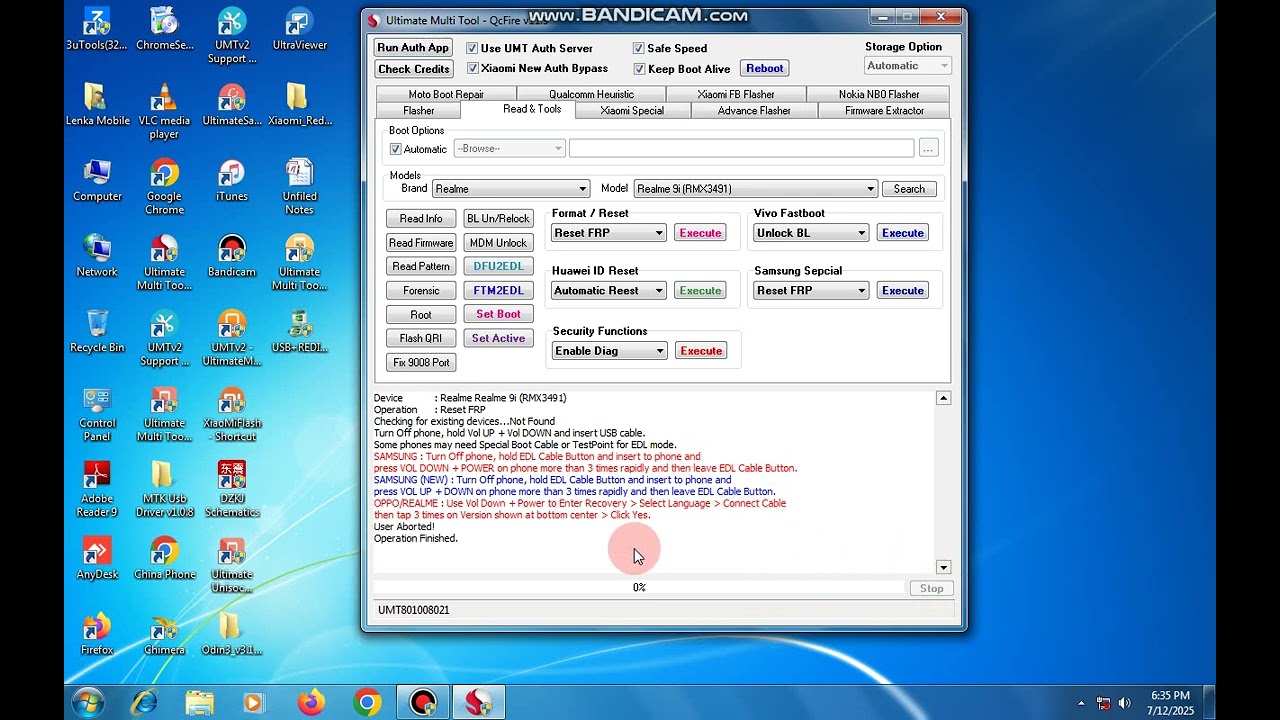Toggle the Use UMT Auth Server checkbox
Screen dimensions: 1280x720
click(x=472, y=48)
